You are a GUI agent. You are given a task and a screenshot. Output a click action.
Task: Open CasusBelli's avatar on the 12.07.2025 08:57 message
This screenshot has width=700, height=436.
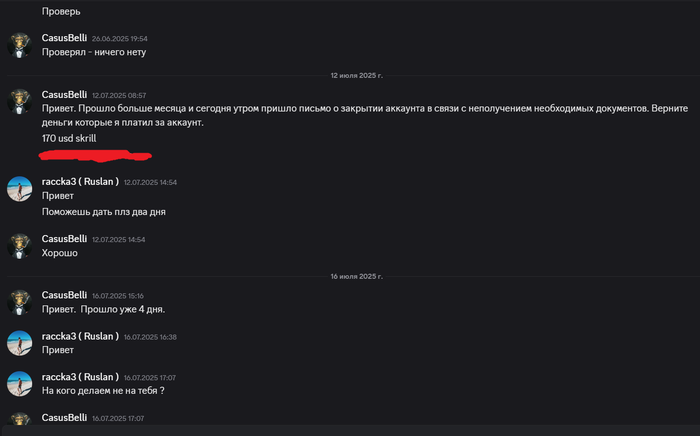tap(20, 101)
